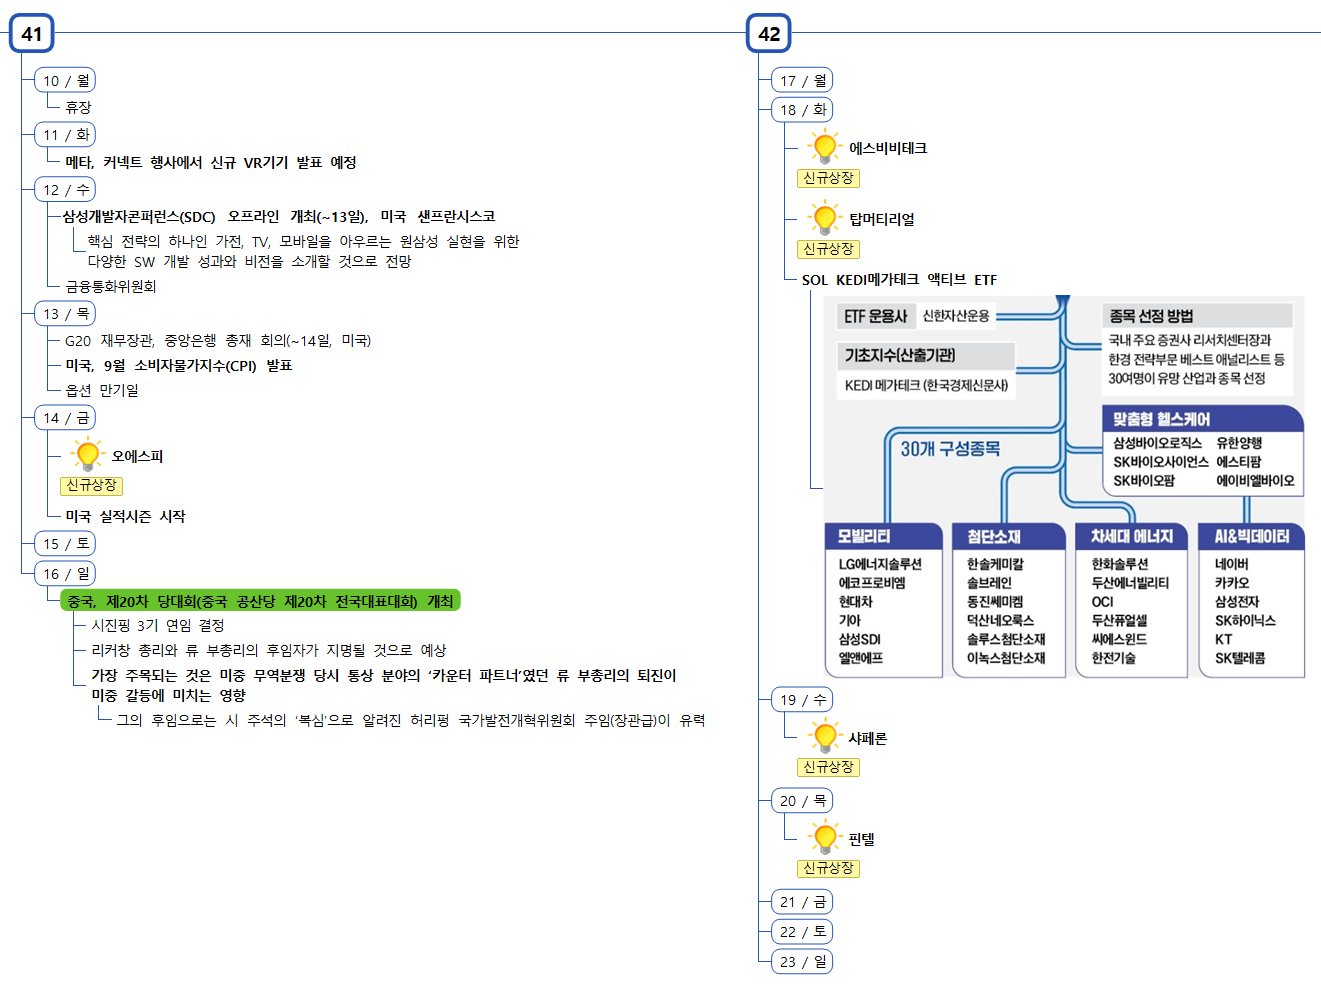Click the 휴장 entry
This screenshot has width=1321, height=1008.
78,107
